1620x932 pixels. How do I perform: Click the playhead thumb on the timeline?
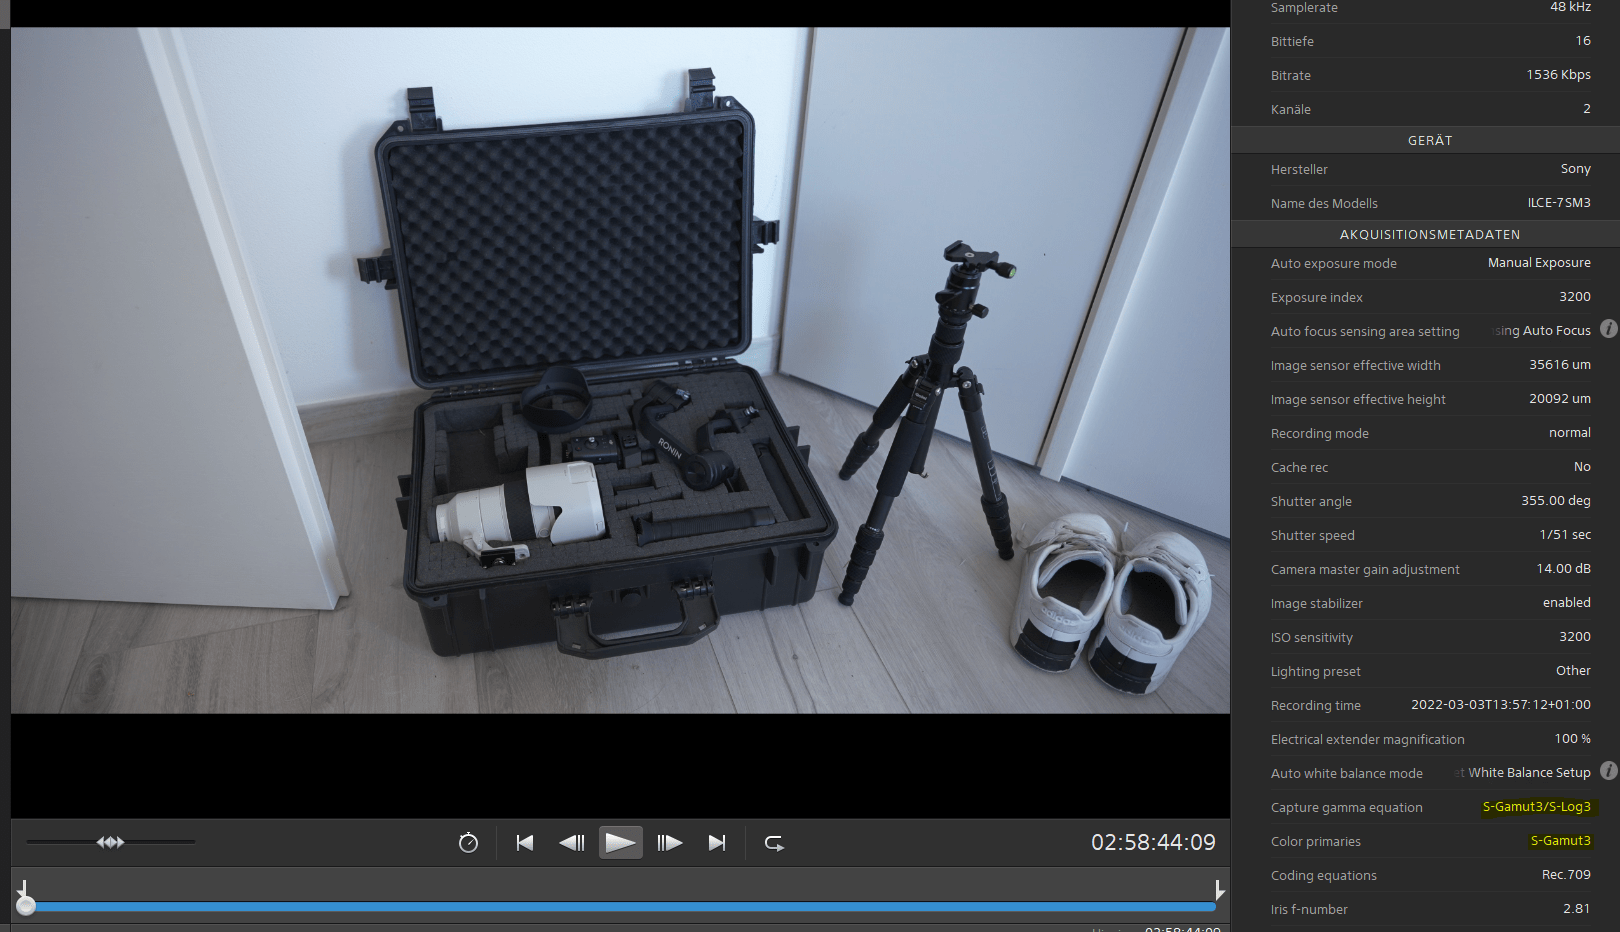(27, 906)
